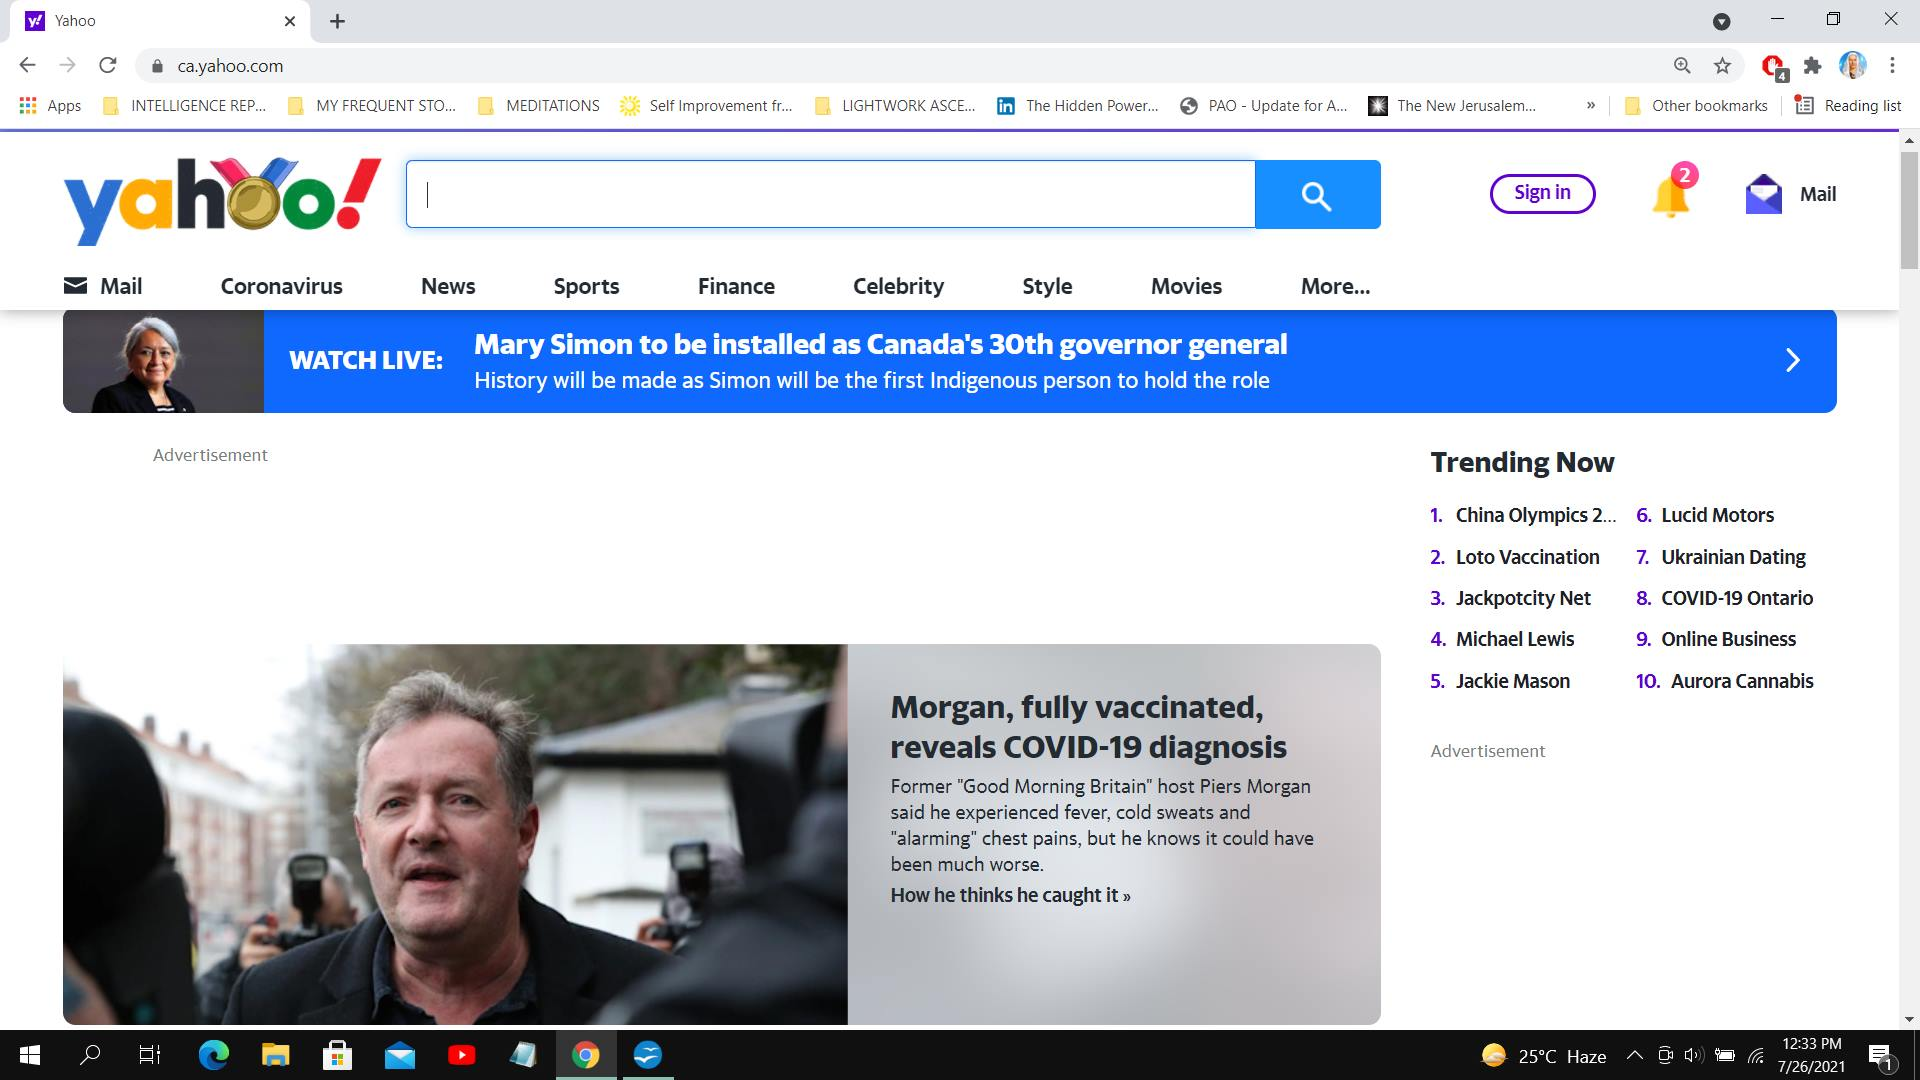1920x1080 pixels.
Task: Open the More... navigation menu
Action: tap(1335, 286)
